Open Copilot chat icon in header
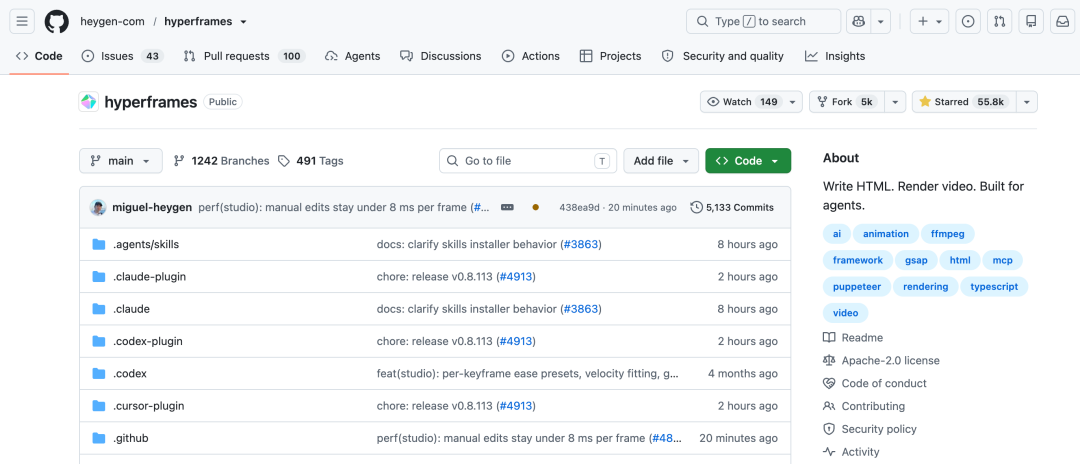The image size is (1080, 464). pos(858,21)
